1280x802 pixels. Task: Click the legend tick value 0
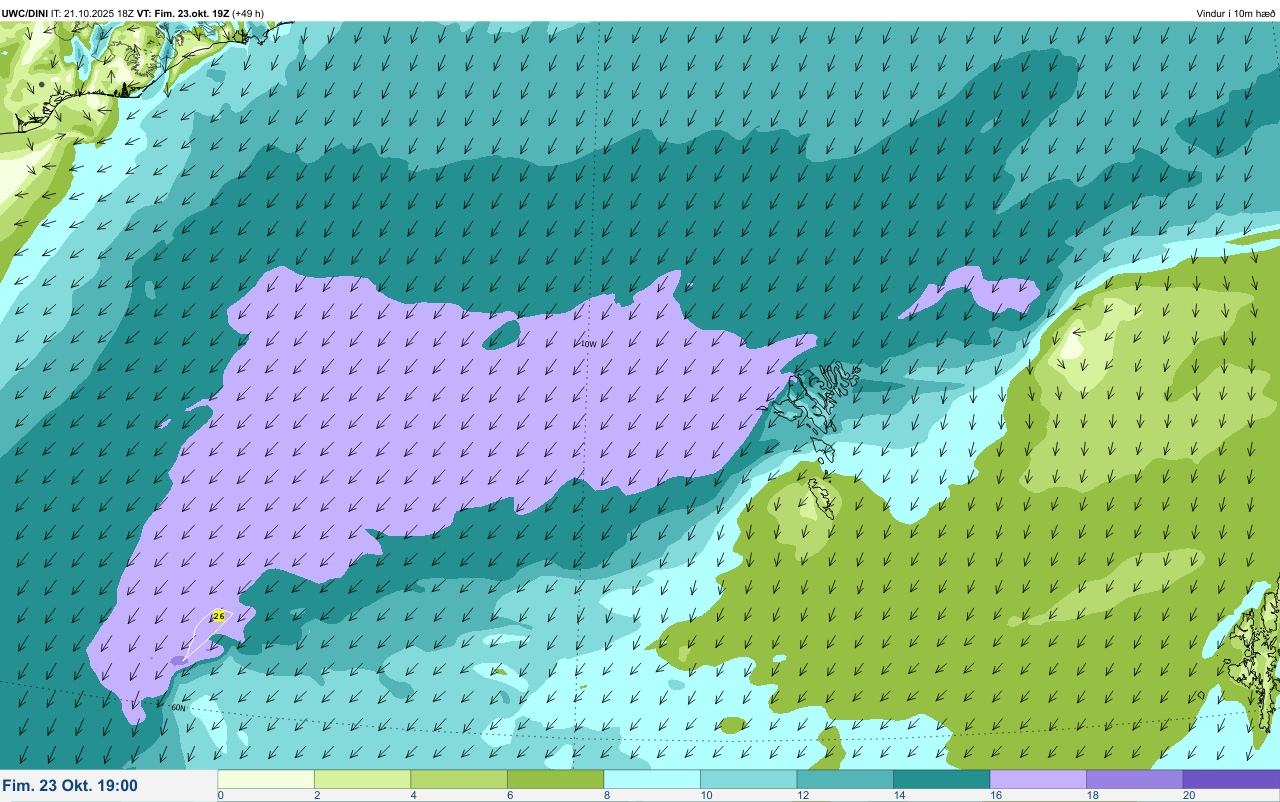(220, 795)
